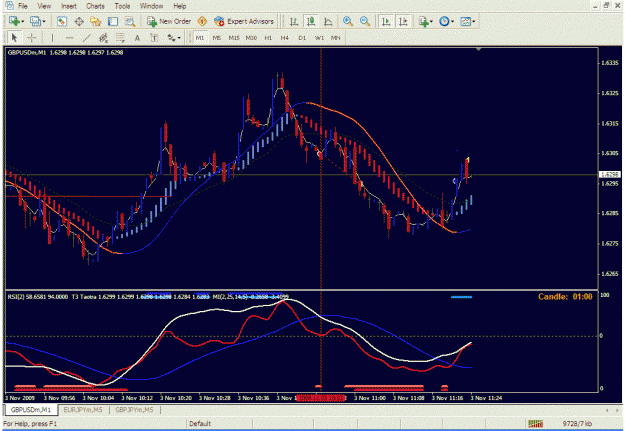The width and height of the screenshot is (625, 431).
Task: Select the M30 timeframe button
Action: 251,38
